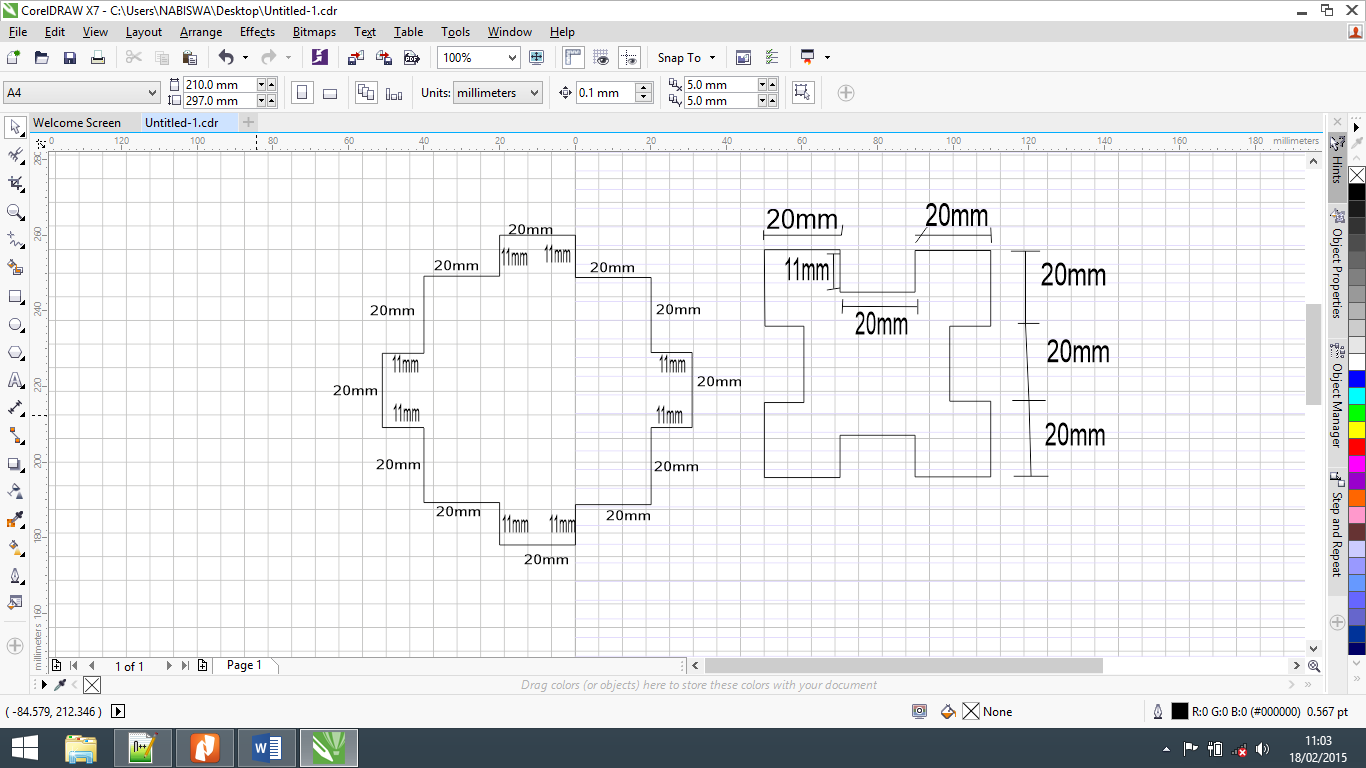Select the Pick tool in the toolbox
Image resolution: width=1366 pixels, height=768 pixels.
[x=15, y=127]
